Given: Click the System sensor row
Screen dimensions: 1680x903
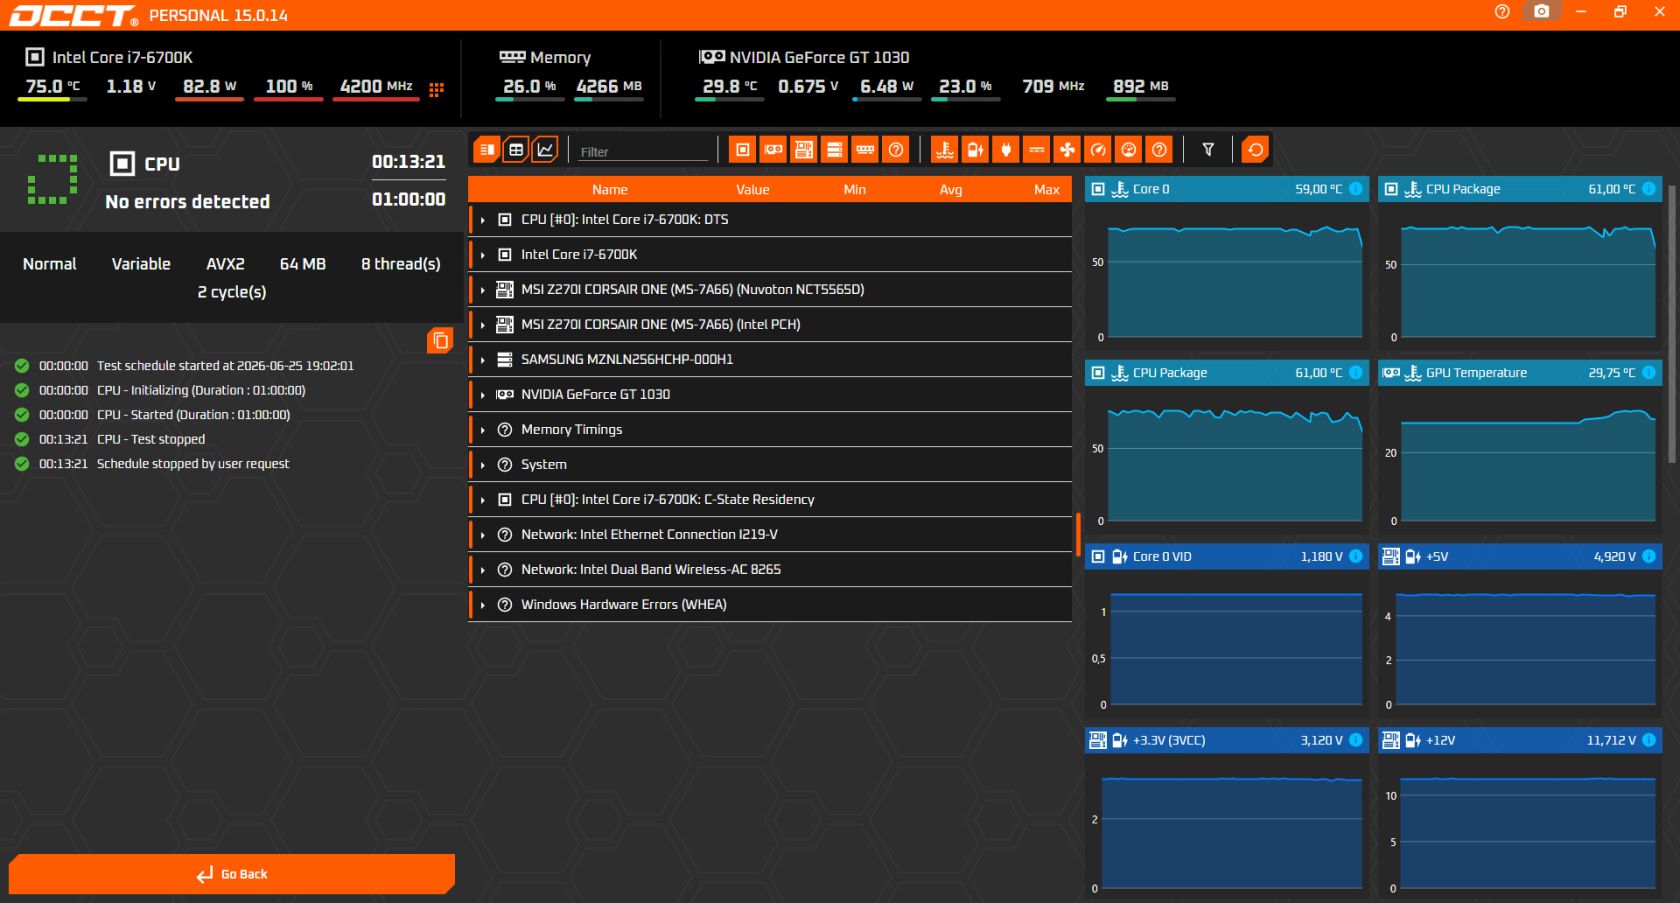Looking at the screenshot, I should point(770,465).
